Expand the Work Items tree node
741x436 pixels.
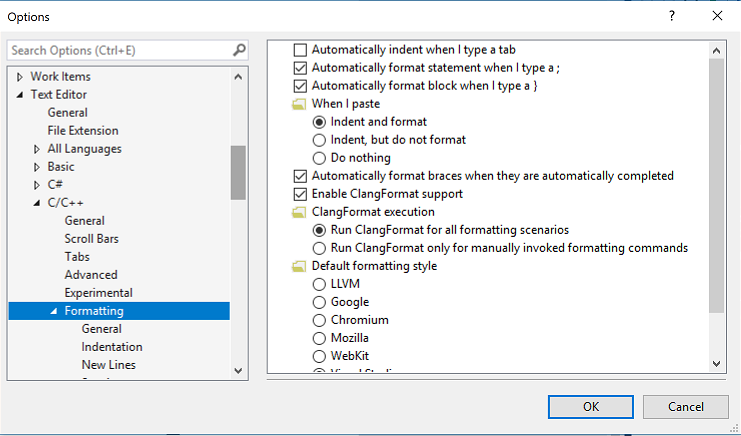tap(21, 77)
